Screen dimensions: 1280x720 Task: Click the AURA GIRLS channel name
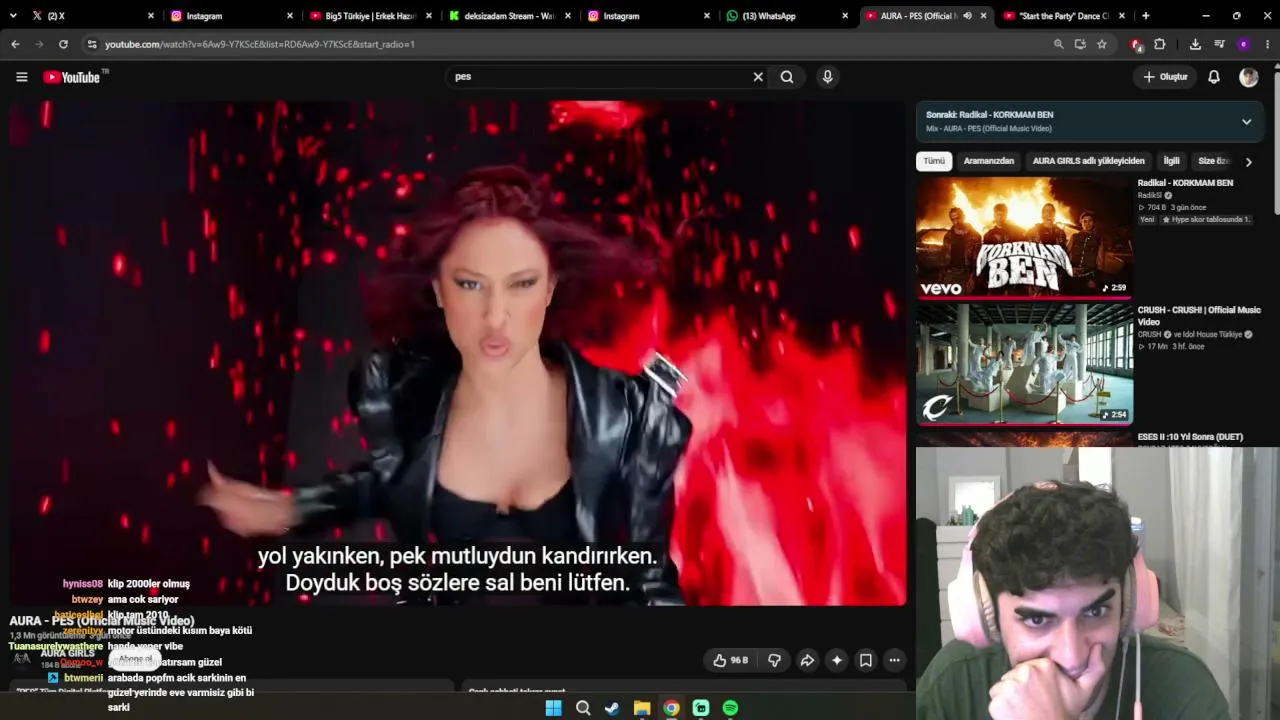click(68, 653)
